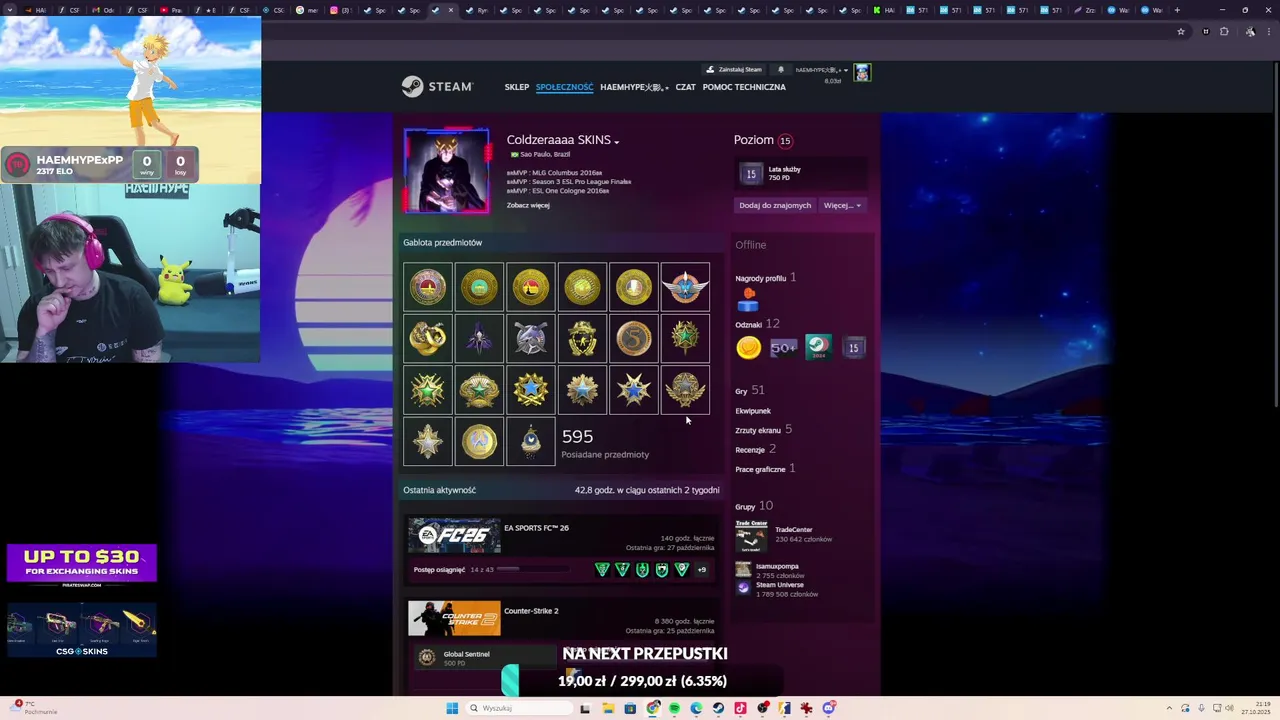Click the Nagrody profilu link
This screenshot has width=1280, height=720.
[x=761, y=278]
